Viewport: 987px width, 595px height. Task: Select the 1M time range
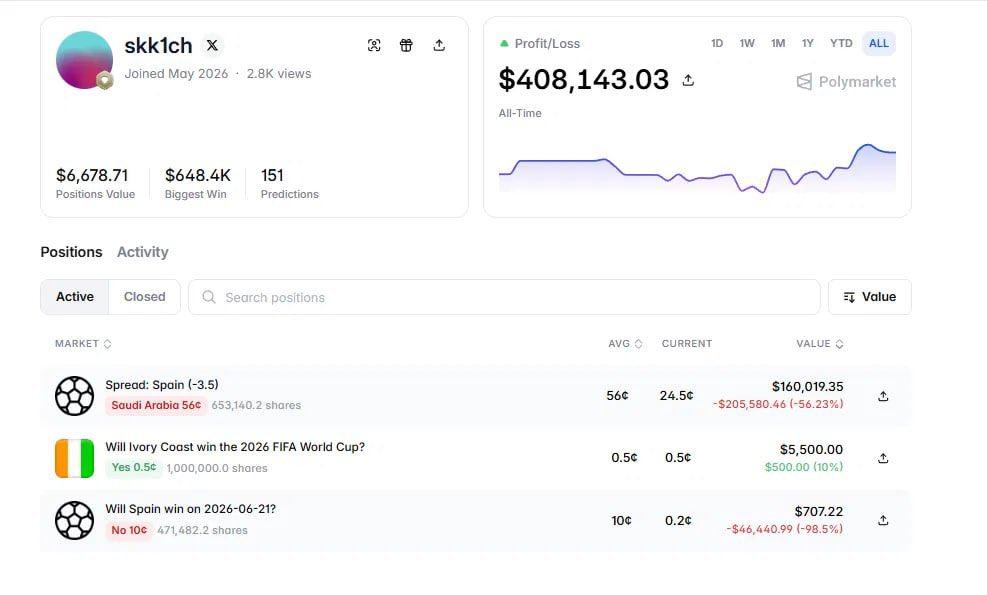pyautogui.click(x=778, y=43)
